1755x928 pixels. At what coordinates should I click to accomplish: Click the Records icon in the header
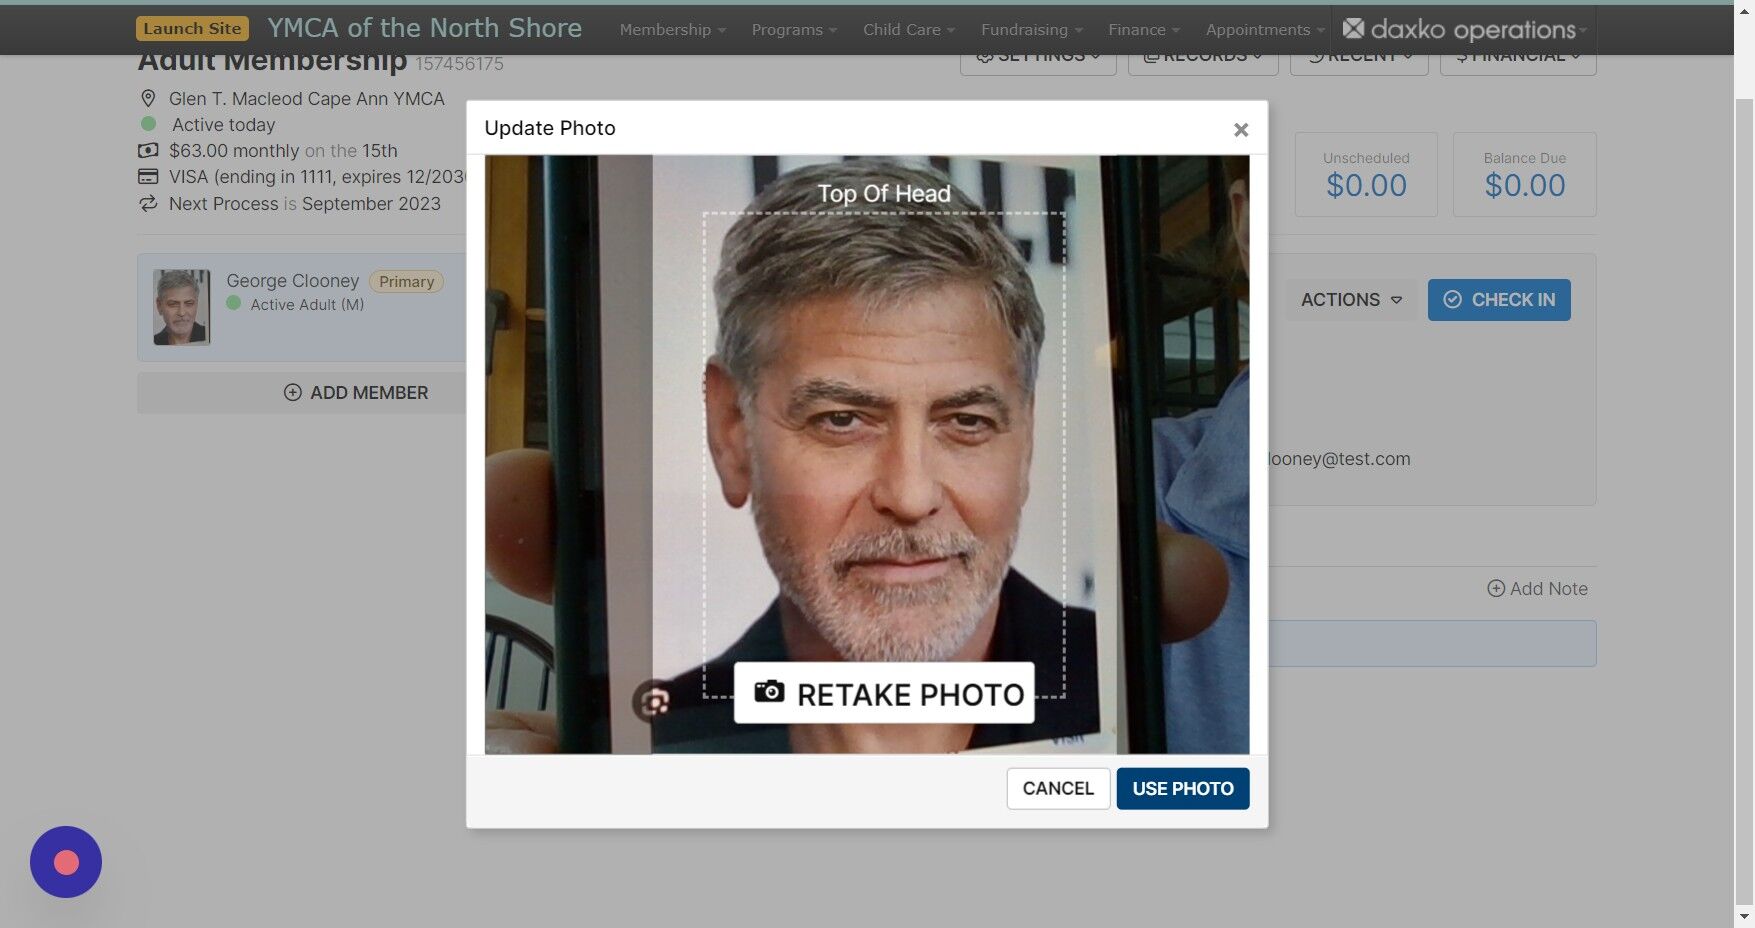click(1150, 55)
